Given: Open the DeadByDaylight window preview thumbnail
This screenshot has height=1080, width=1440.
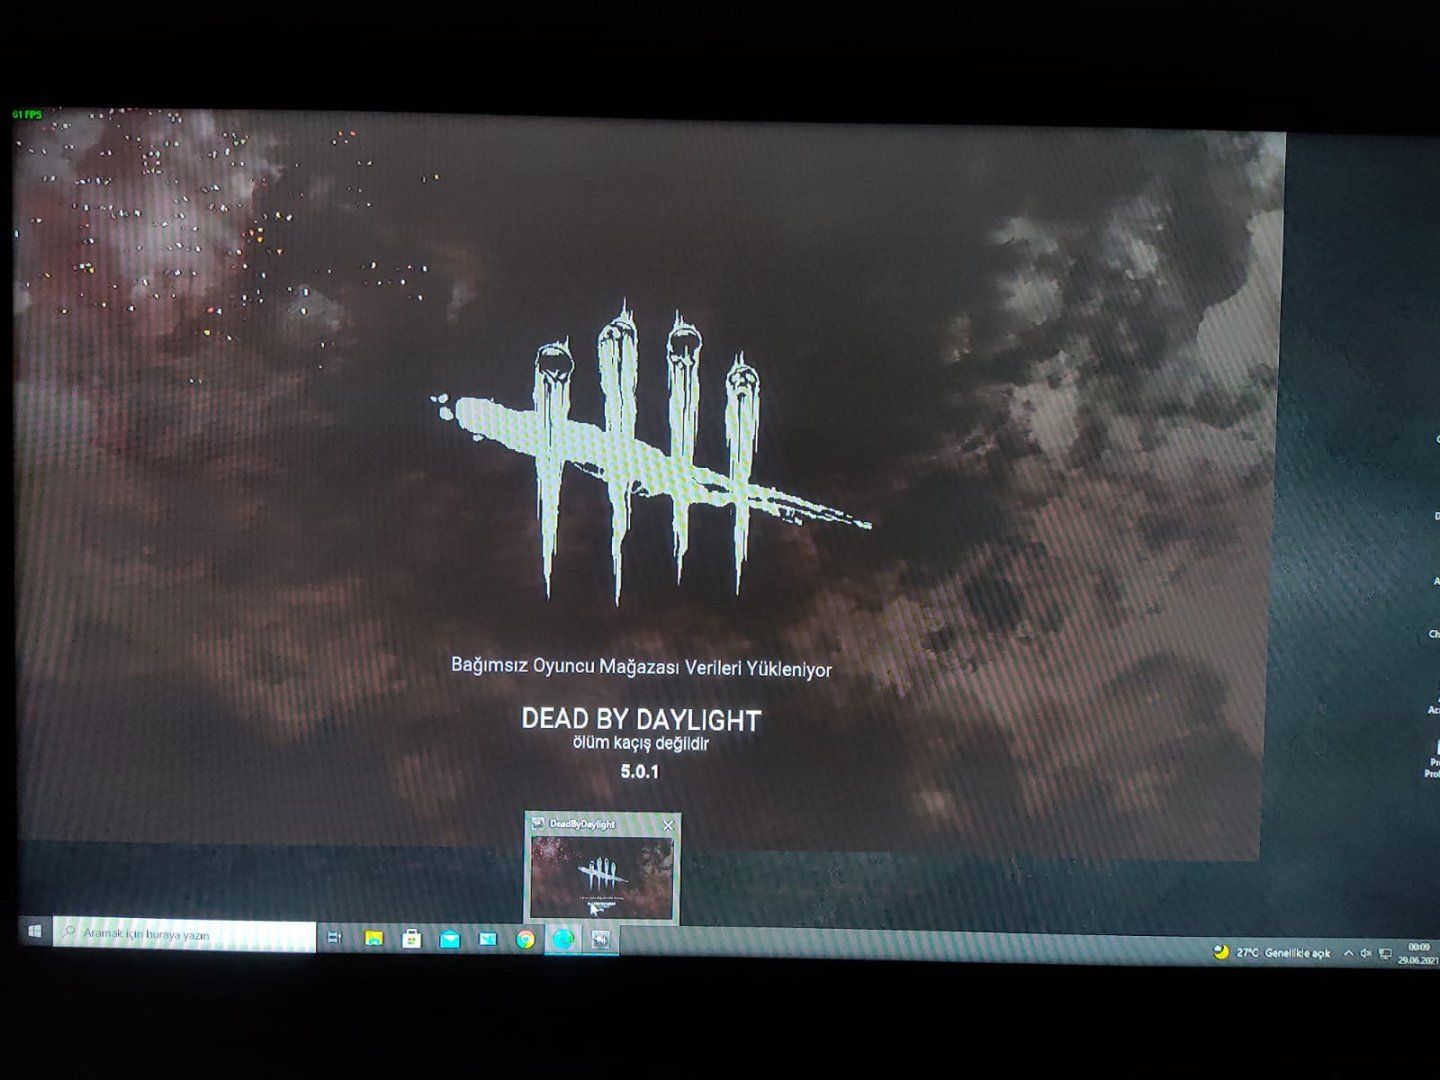Looking at the screenshot, I should (601, 877).
